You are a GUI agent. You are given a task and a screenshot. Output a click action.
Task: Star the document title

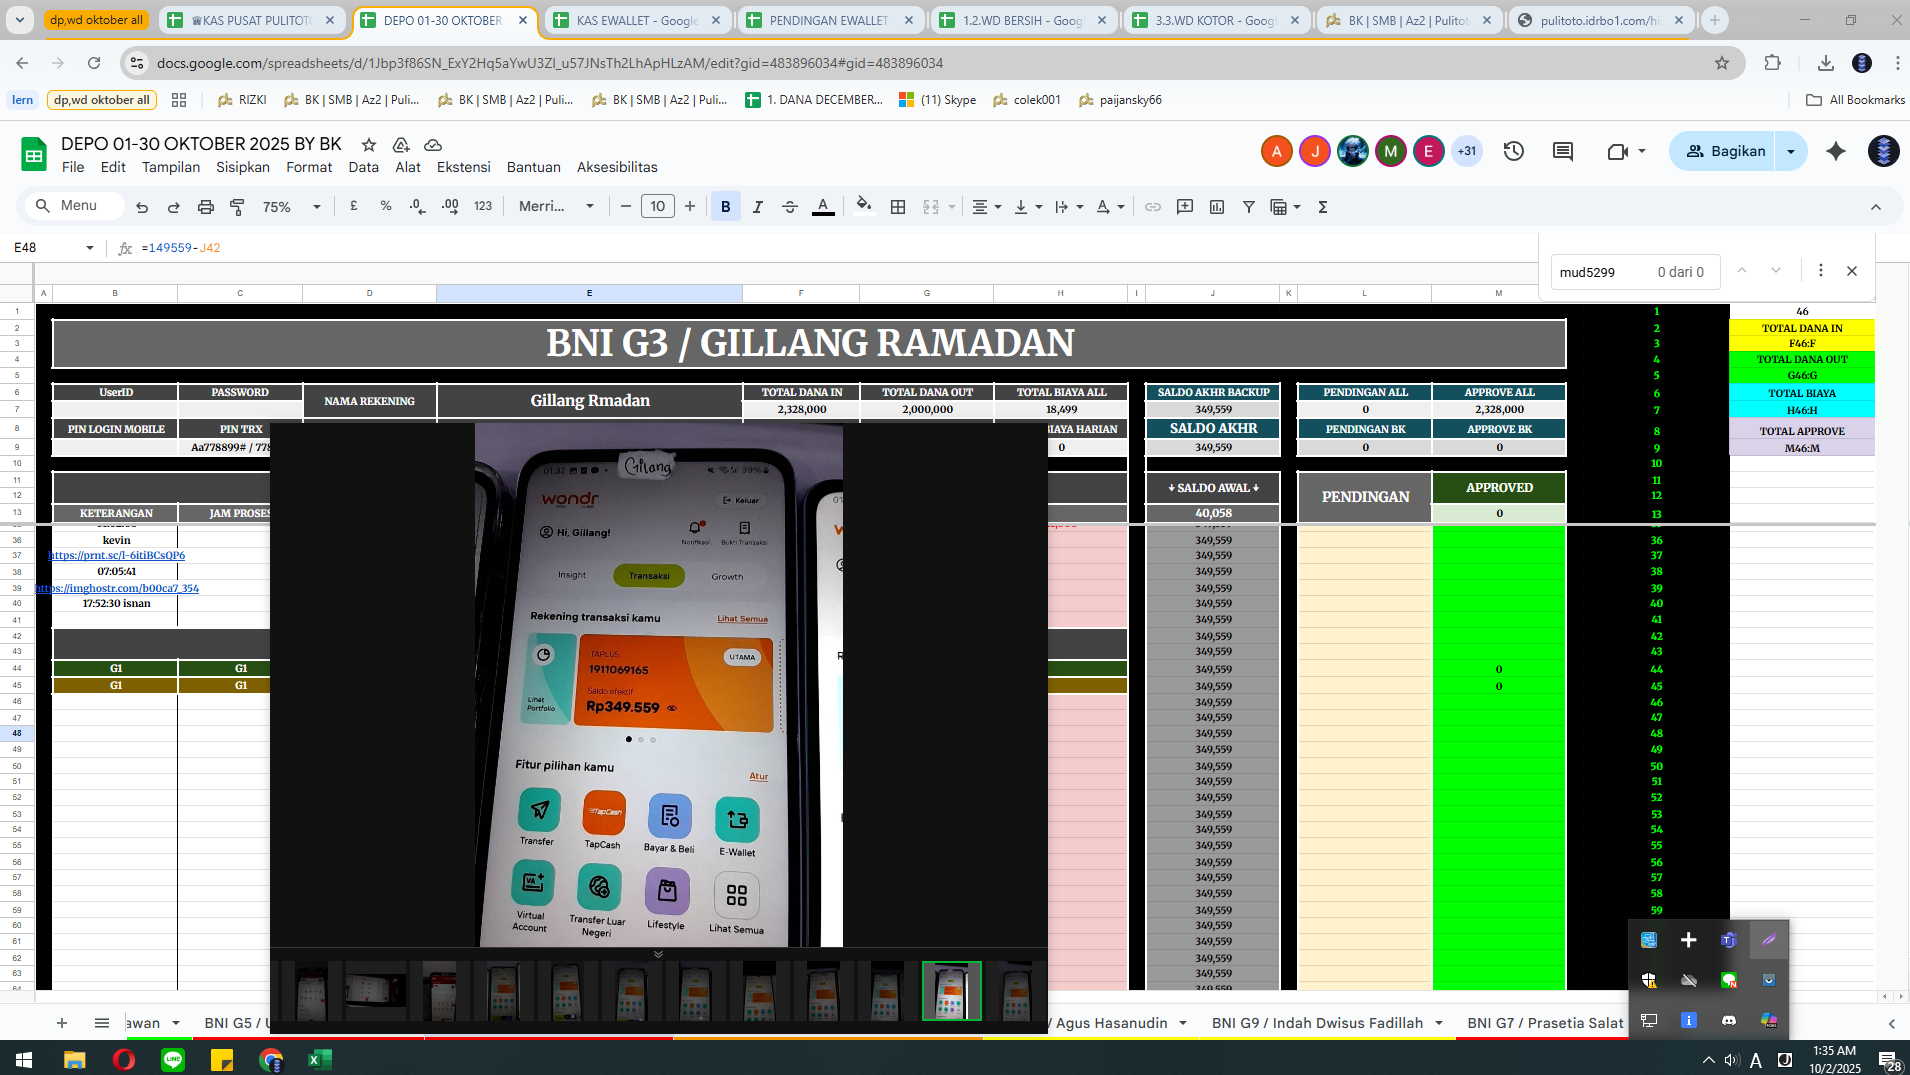point(369,145)
